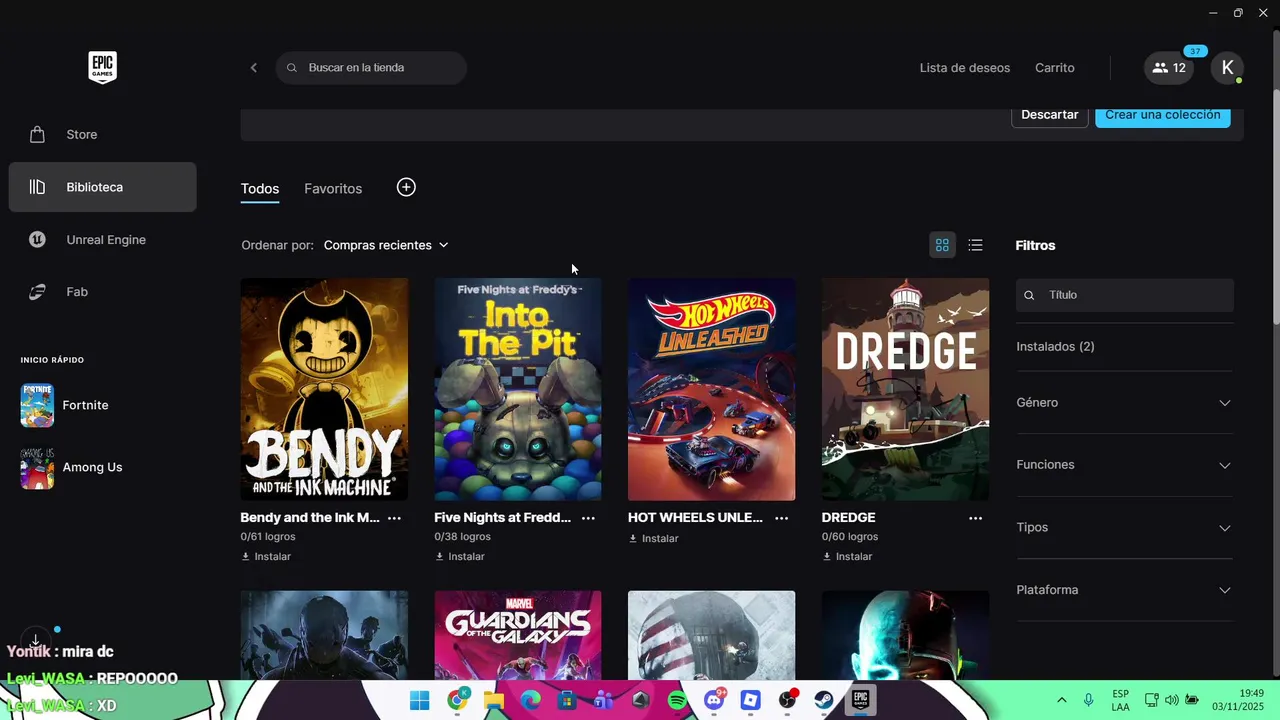The width and height of the screenshot is (1280, 720).
Task: Expand the Tipos filter
Action: point(1125,527)
